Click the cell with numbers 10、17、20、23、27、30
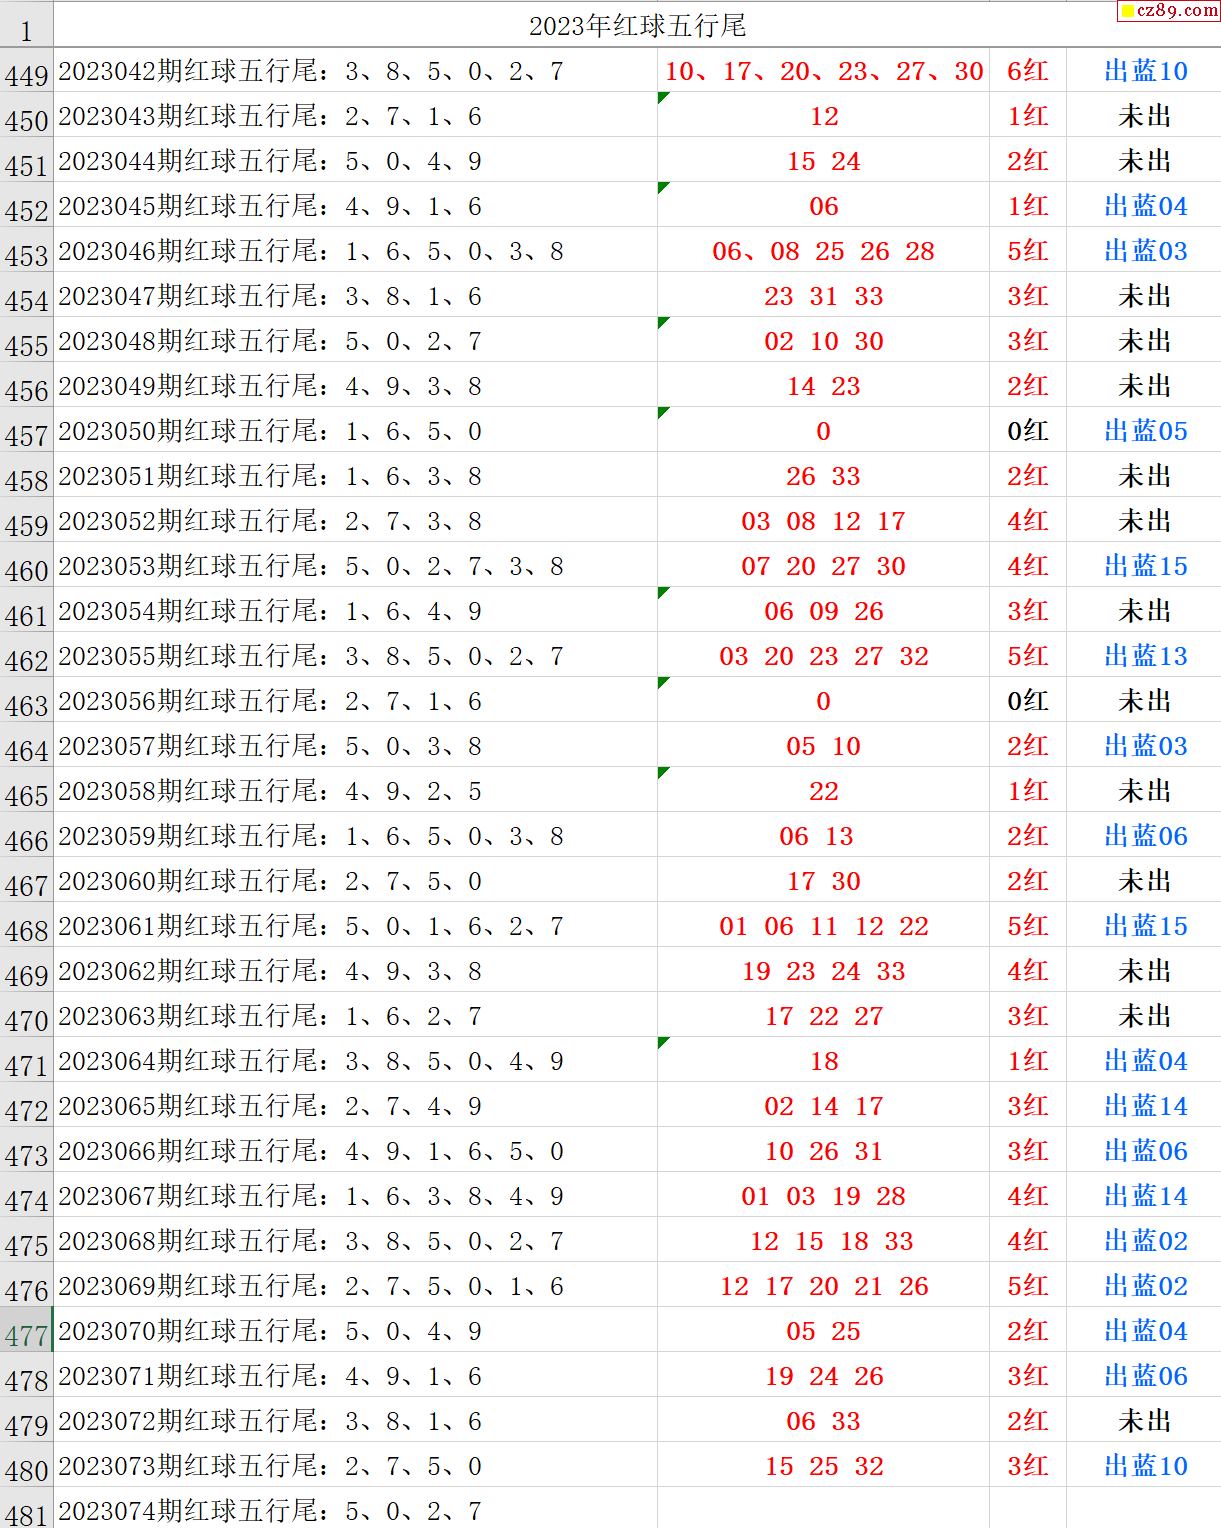1221x1528 pixels. [823, 71]
